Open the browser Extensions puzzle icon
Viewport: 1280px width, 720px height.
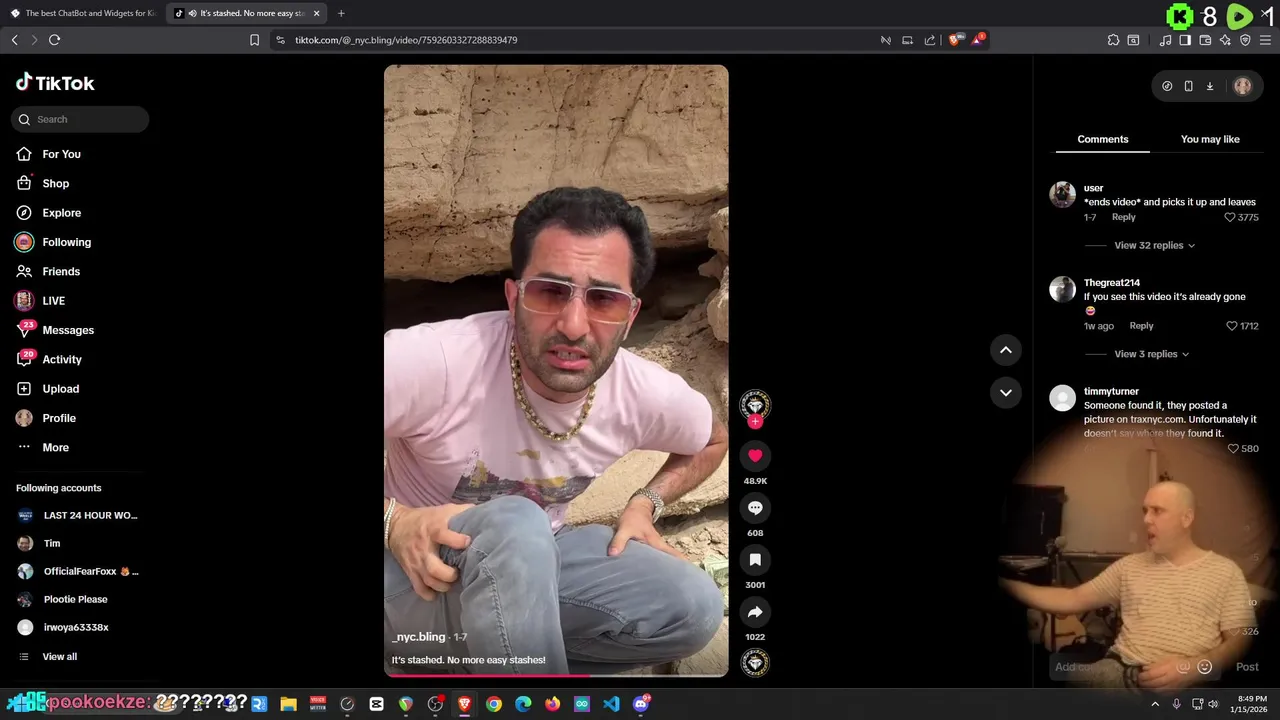[1113, 40]
